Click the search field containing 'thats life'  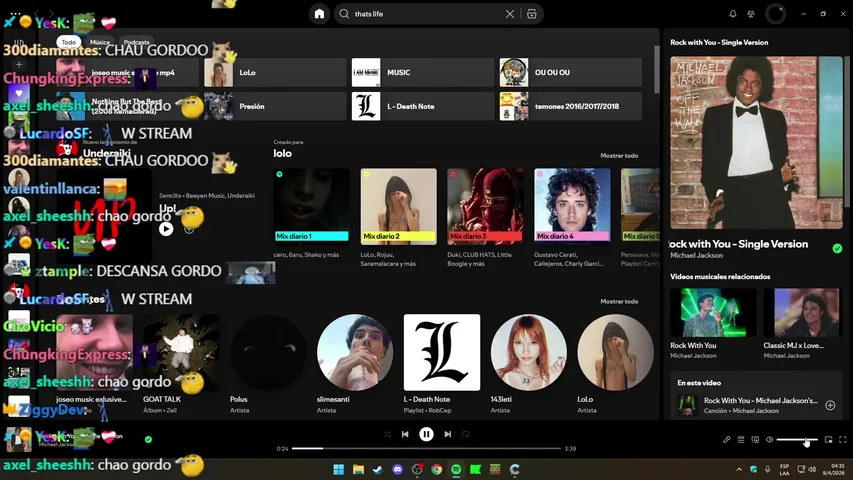[x=424, y=14]
